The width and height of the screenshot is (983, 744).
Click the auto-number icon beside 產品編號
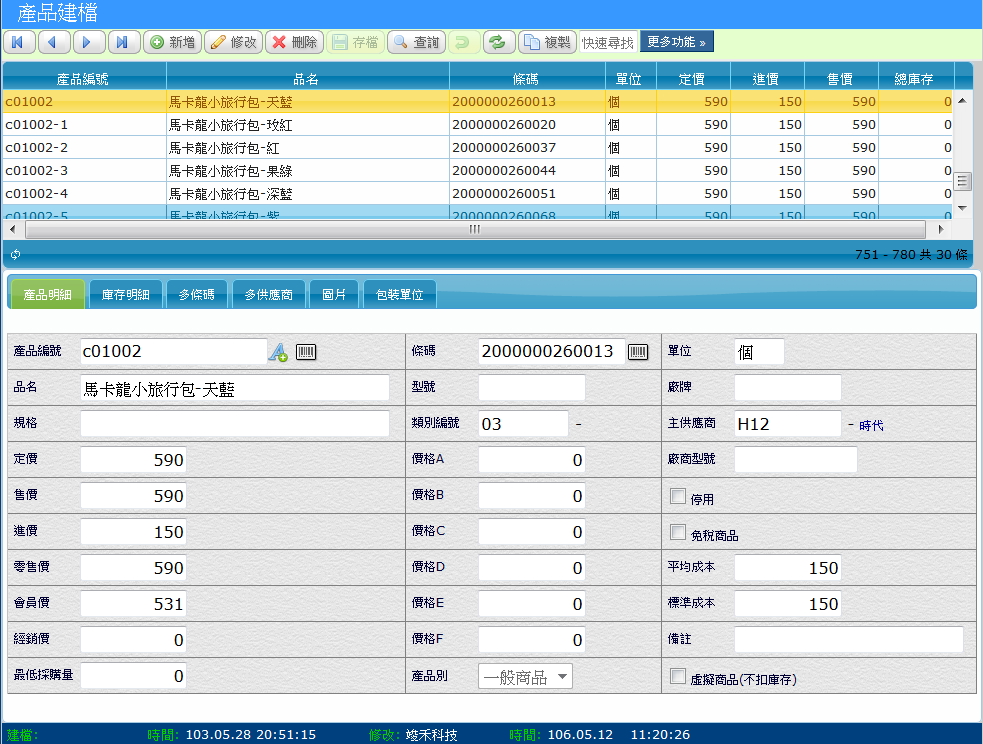click(278, 352)
